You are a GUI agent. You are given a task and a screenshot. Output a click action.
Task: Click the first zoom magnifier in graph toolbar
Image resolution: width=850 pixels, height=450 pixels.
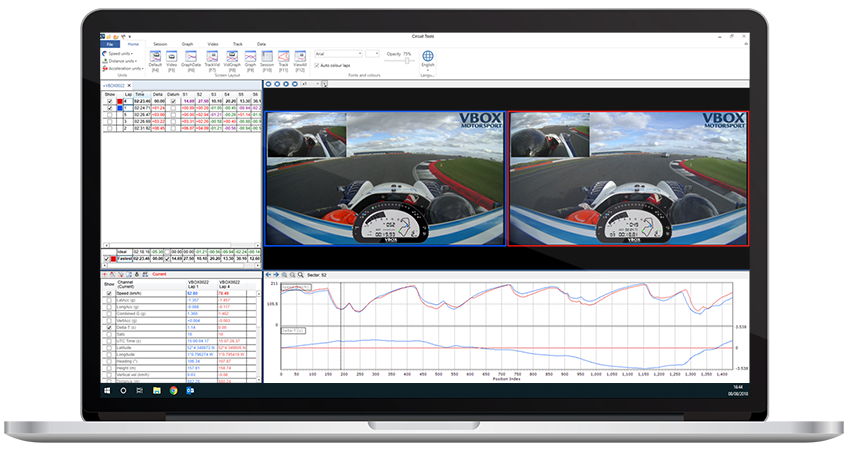[x=284, y=275]
